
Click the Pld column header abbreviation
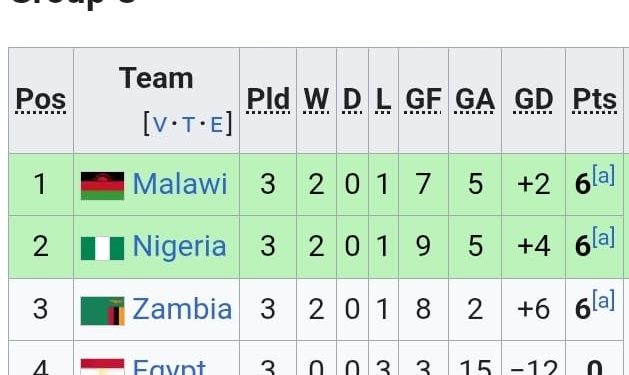tap(268, 99)
